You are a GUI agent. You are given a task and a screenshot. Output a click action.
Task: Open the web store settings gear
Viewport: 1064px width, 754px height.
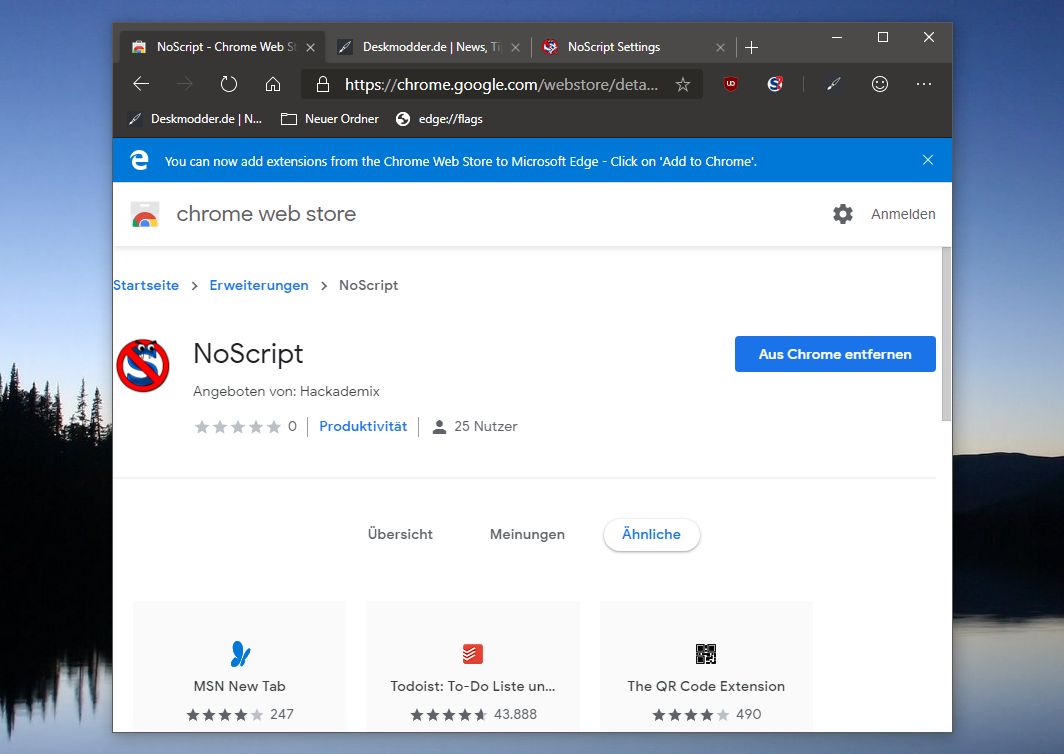(843, 214)
